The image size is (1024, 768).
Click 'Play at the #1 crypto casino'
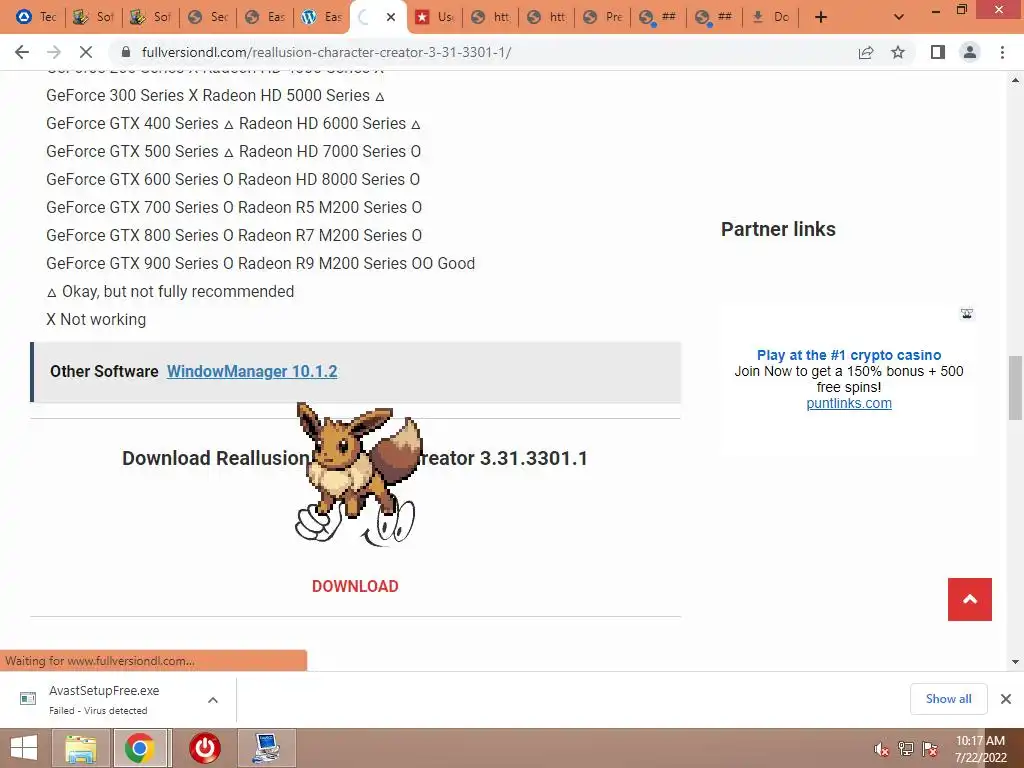(849, 355)
